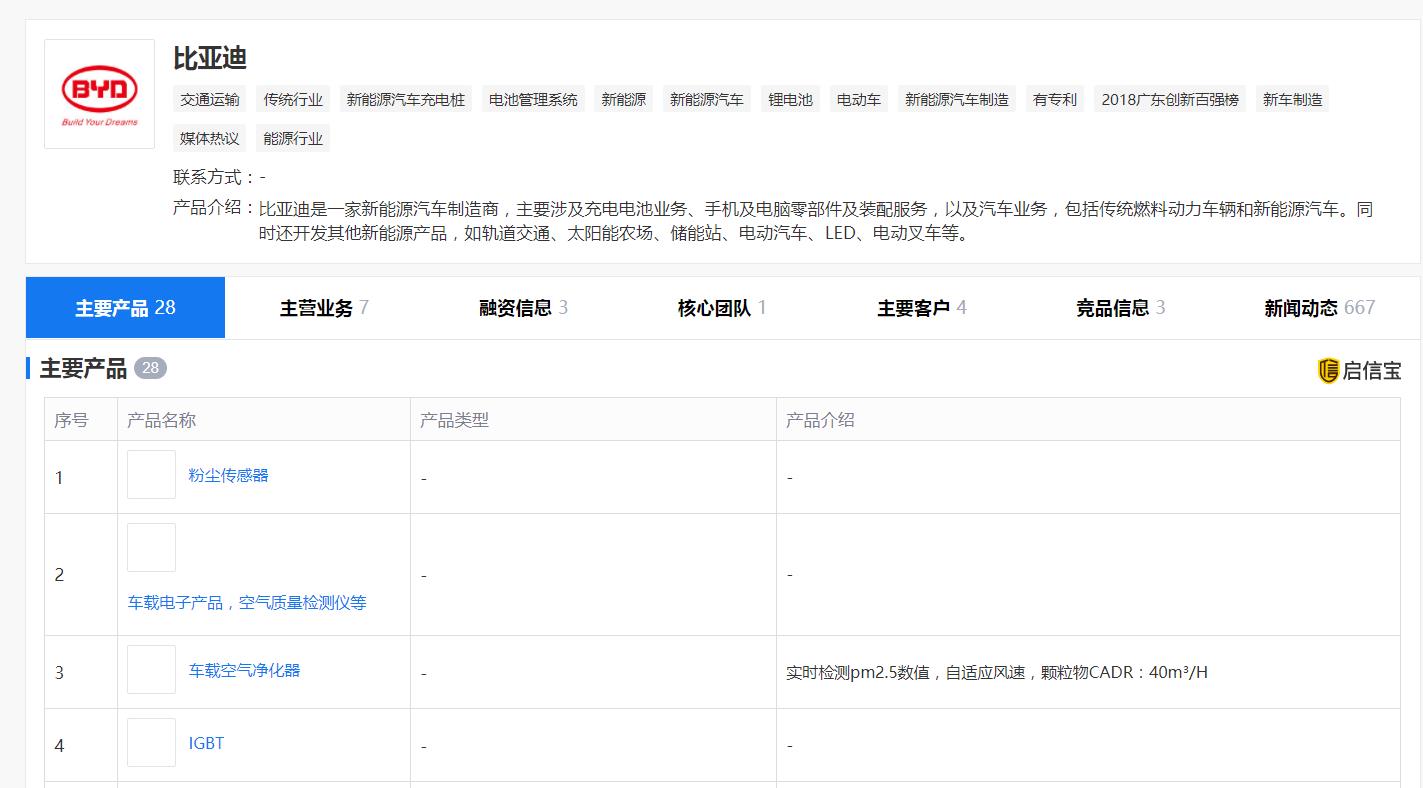Select the 竞品信息 tab
Screen dimensions: 1423x788
click(1120, 308)
